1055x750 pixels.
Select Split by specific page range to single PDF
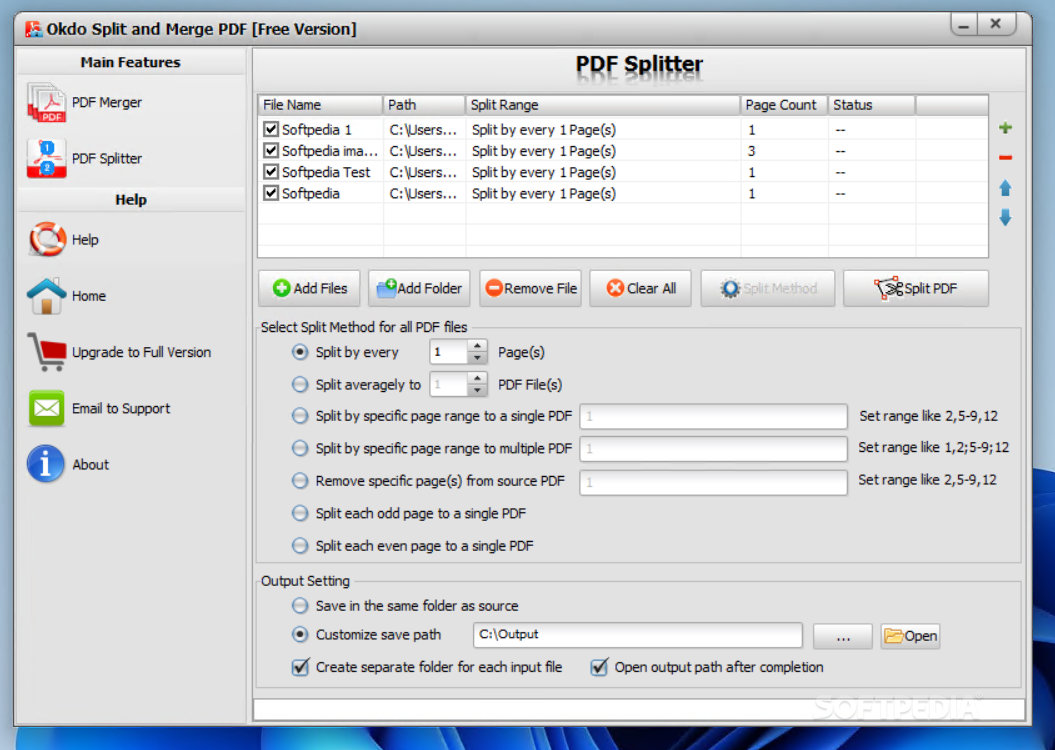pos(300,416)
